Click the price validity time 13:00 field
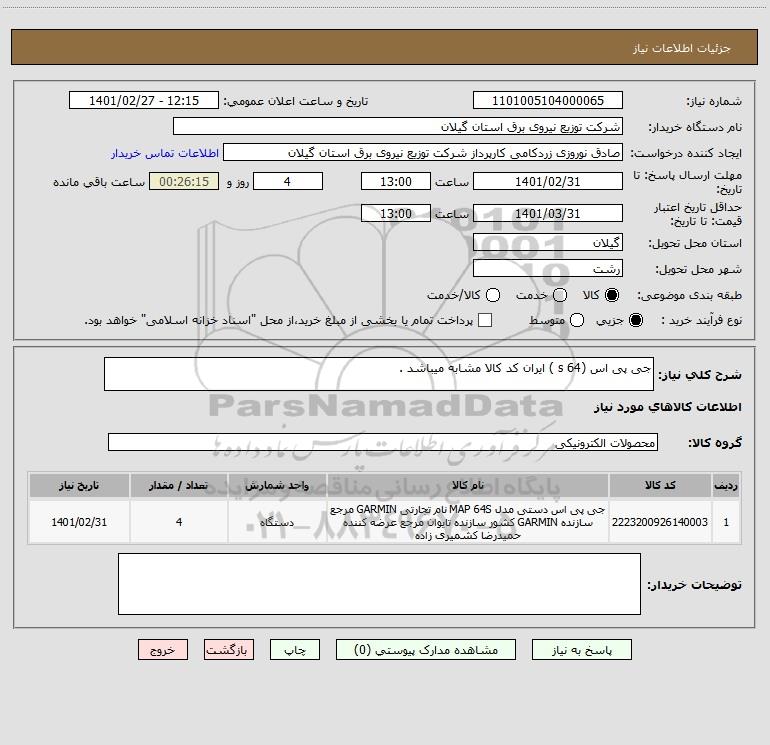Screen dimensions: 770x745 [396, 214]
